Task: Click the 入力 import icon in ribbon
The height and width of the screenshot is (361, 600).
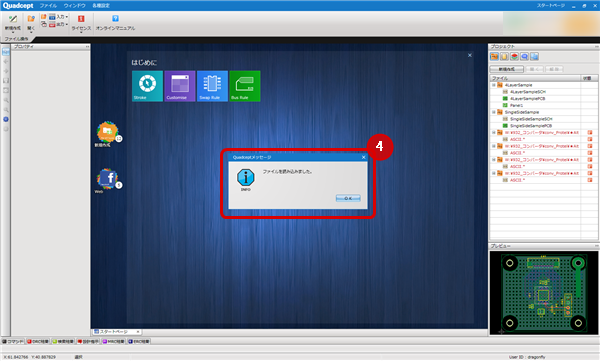Action: click(x=52, y=17)
